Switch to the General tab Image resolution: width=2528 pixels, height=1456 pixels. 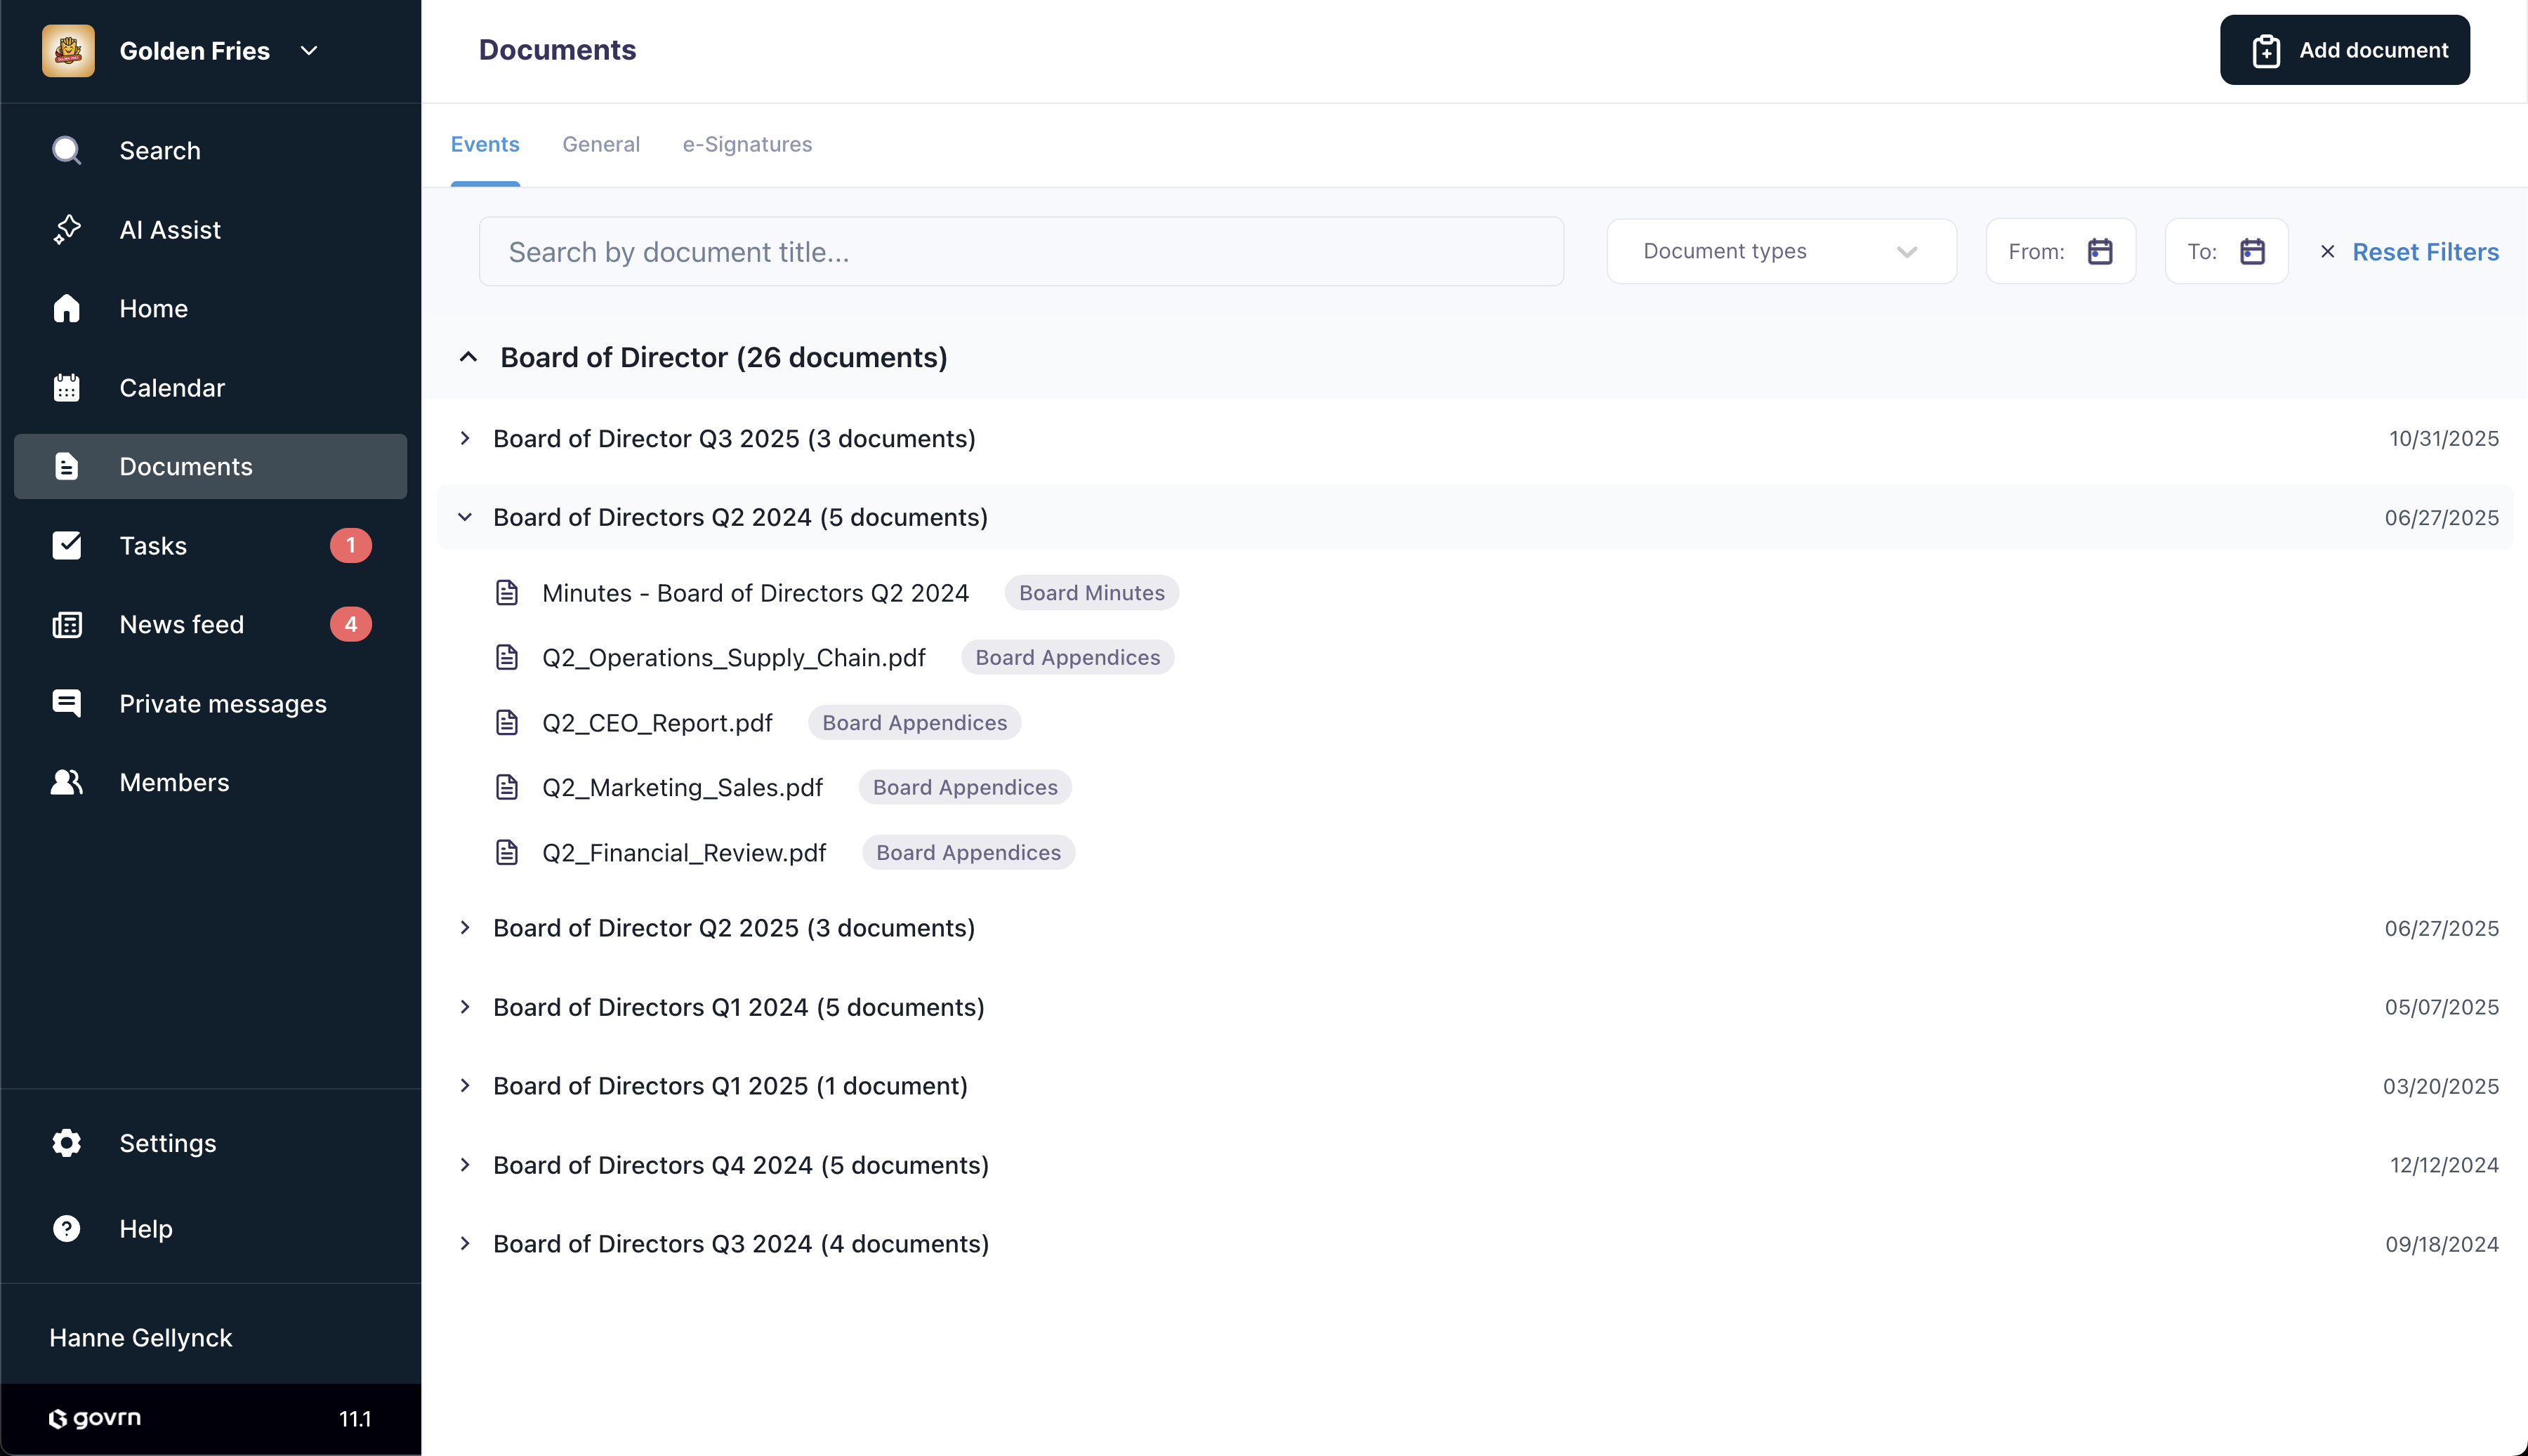601,144
